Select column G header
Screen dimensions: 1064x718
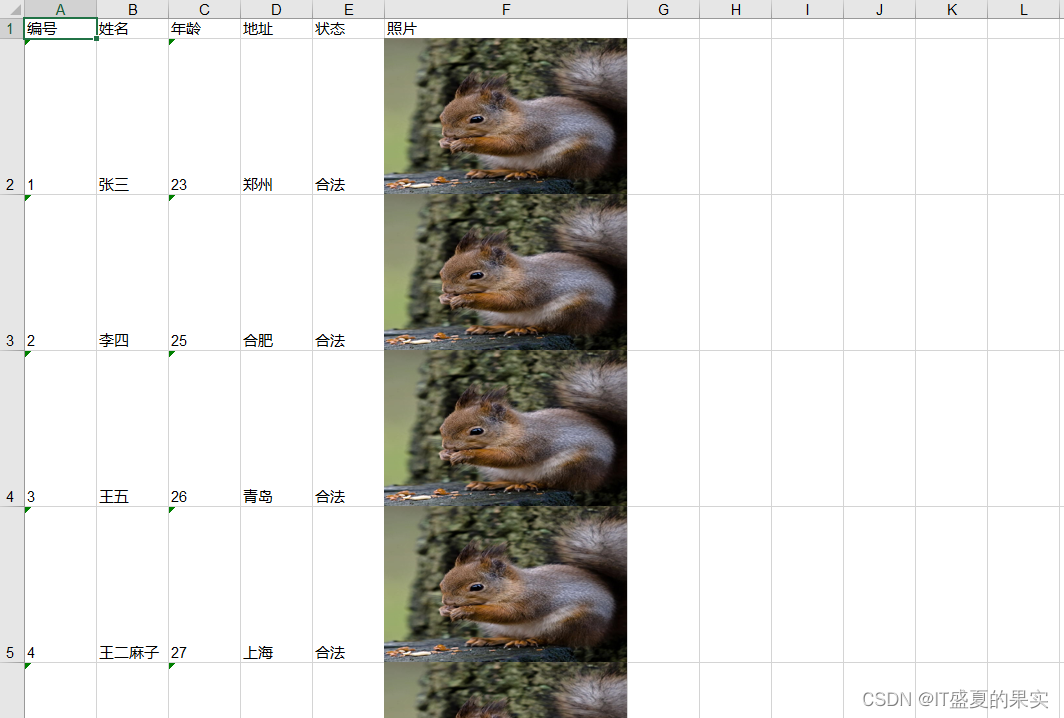[x=663, y=9]
